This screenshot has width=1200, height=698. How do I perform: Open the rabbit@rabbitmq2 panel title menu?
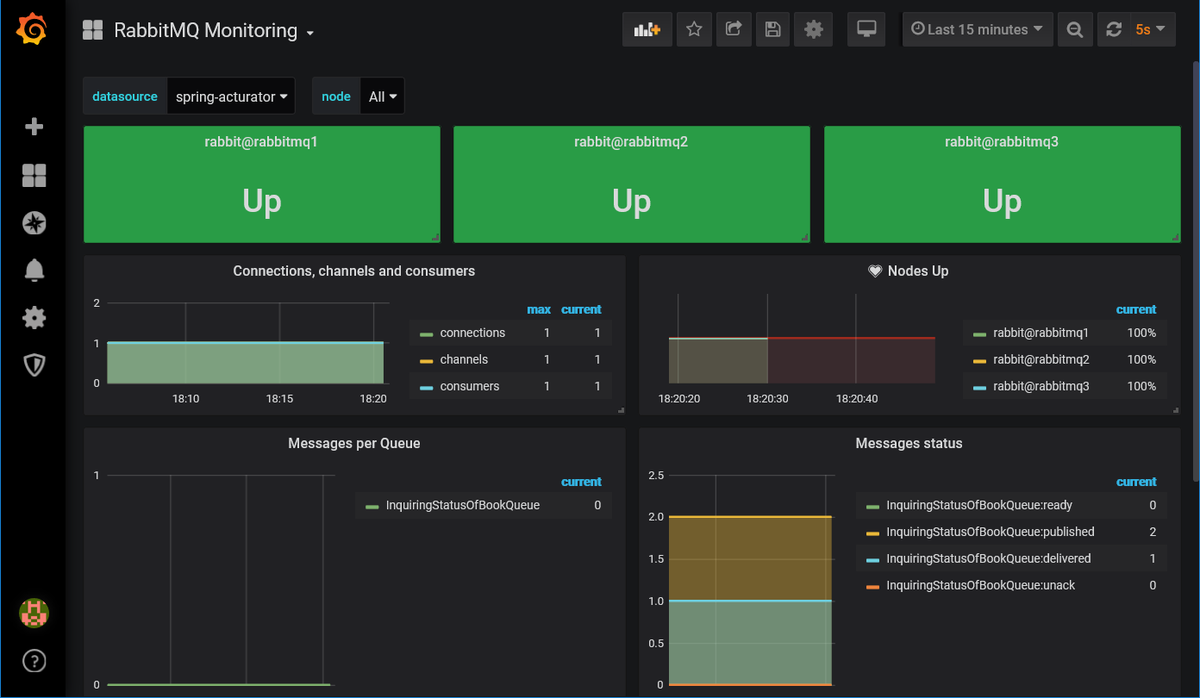pos(631,142)
